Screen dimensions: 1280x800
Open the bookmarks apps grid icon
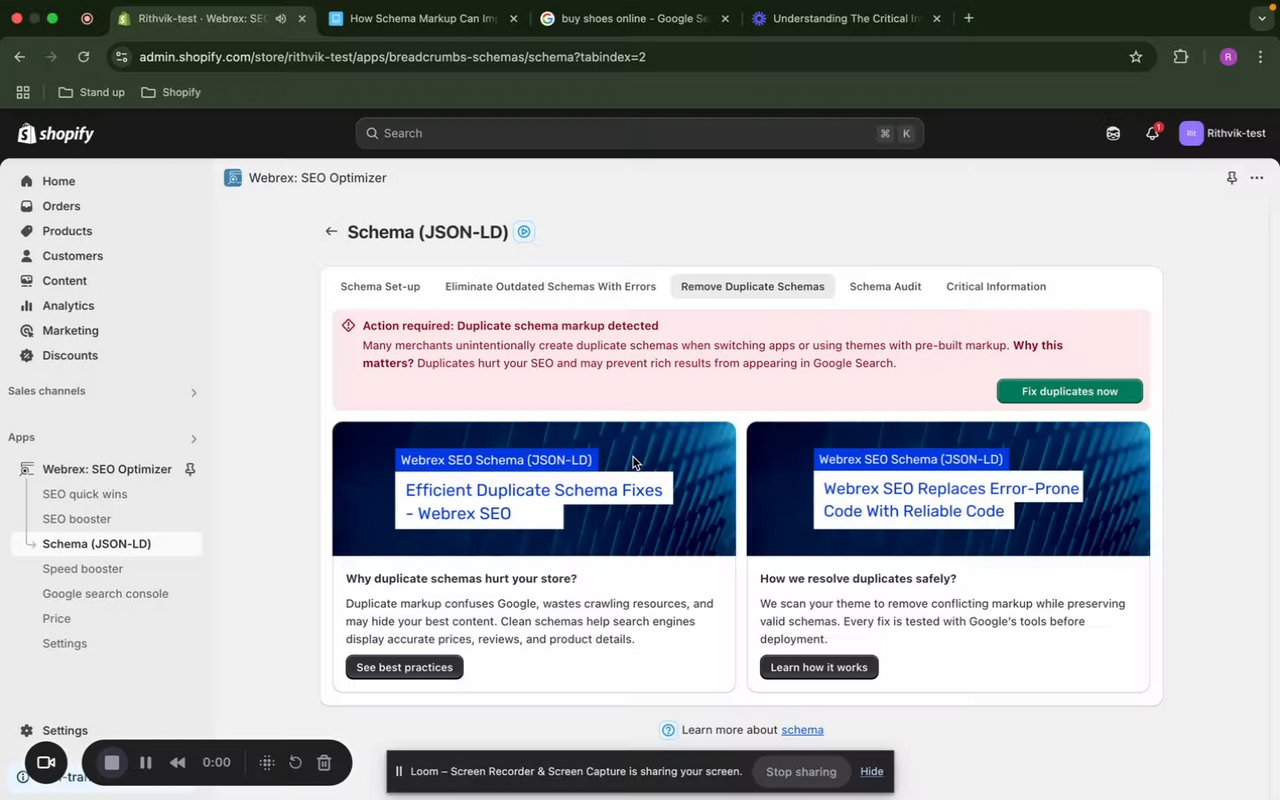coord(23,92)
